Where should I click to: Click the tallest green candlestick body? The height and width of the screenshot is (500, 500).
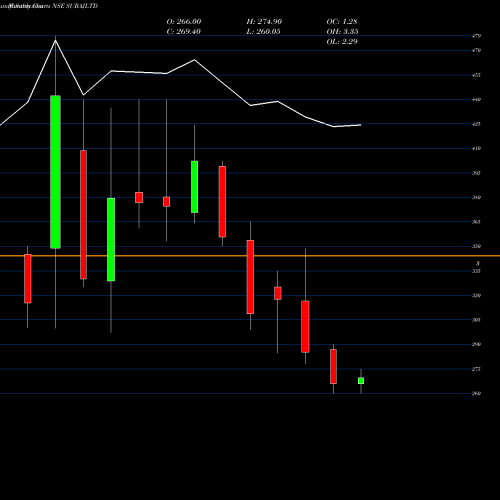pyautogui.click(x=55, y=172)
